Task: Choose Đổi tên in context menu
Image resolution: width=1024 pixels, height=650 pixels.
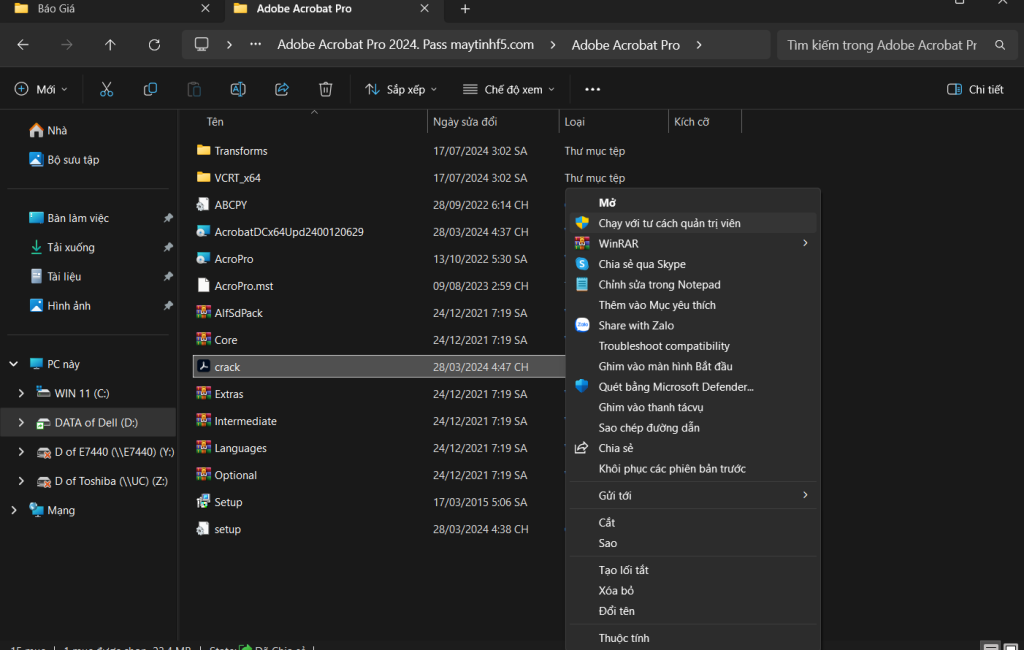Action: click(693, 611)
